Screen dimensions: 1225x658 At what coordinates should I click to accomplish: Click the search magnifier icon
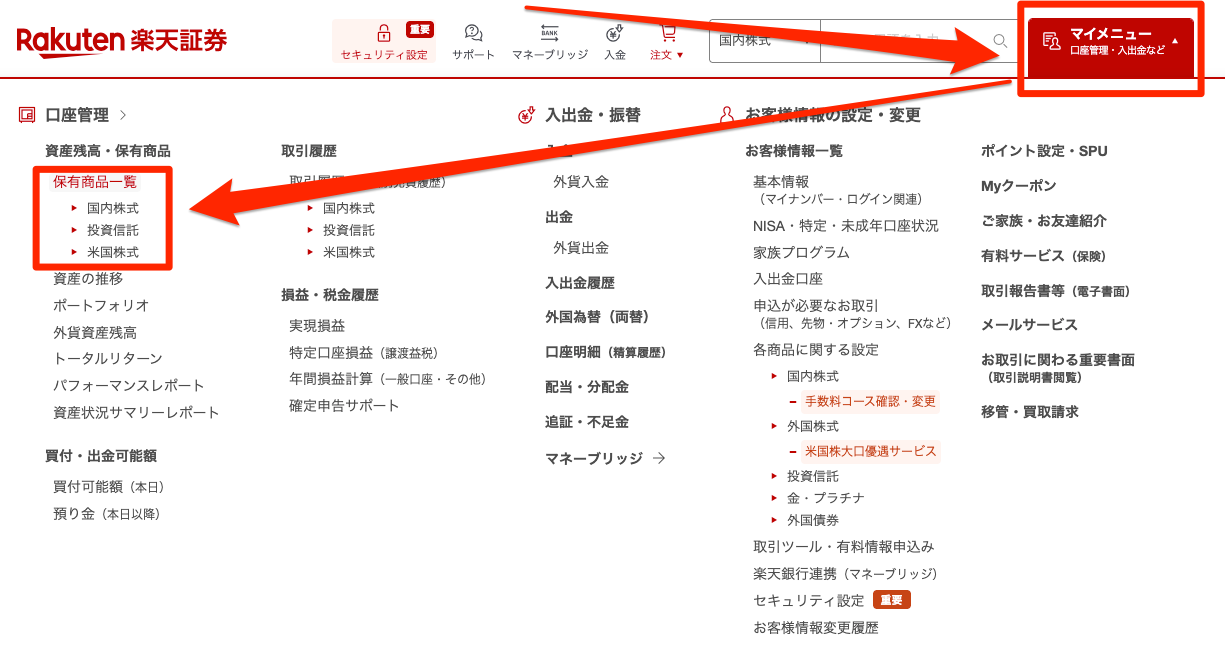pyautogui.click(x=999, y=41)
